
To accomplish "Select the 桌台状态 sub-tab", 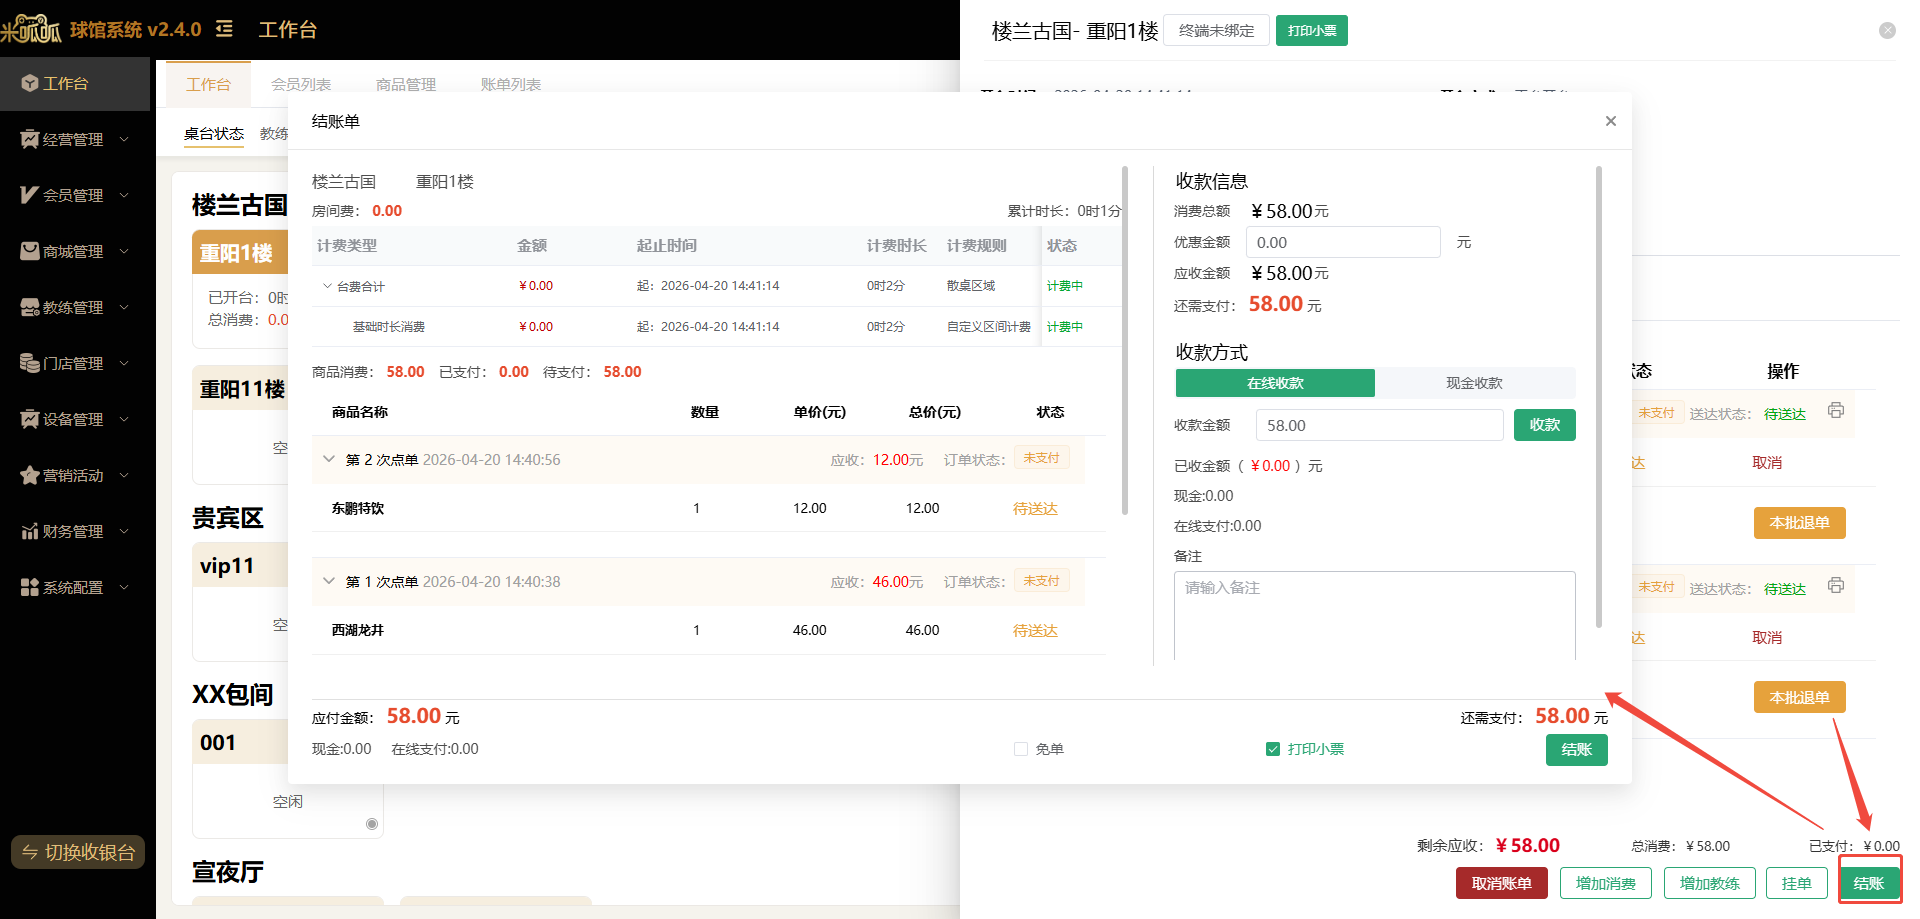I will [214, 134].
